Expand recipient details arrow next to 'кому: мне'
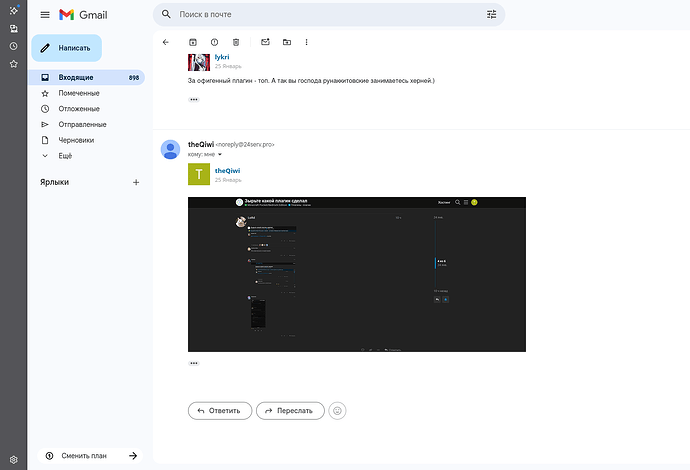690x470 pixels. (220, 154)
